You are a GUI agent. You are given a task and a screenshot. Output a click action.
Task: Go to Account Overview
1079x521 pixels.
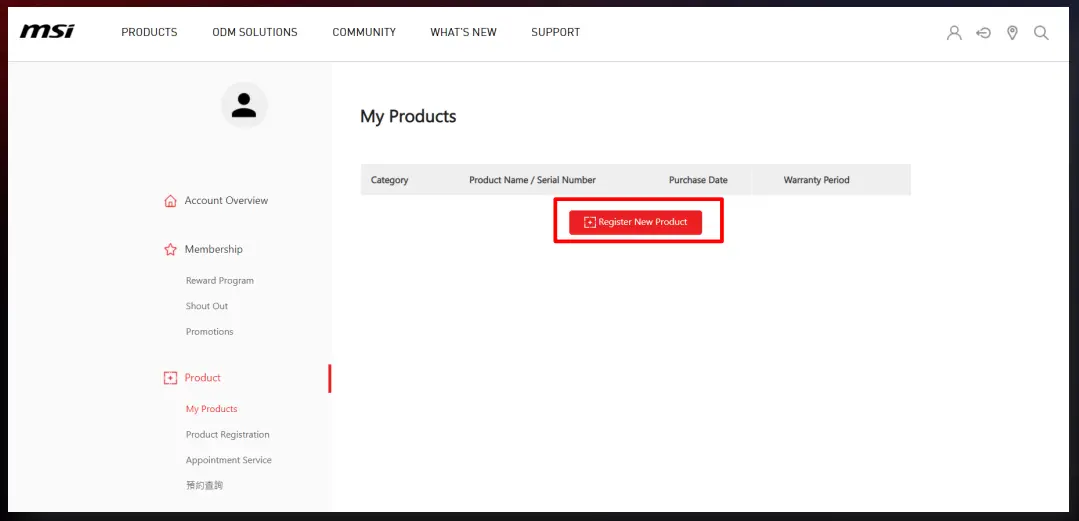coord(226,200)
